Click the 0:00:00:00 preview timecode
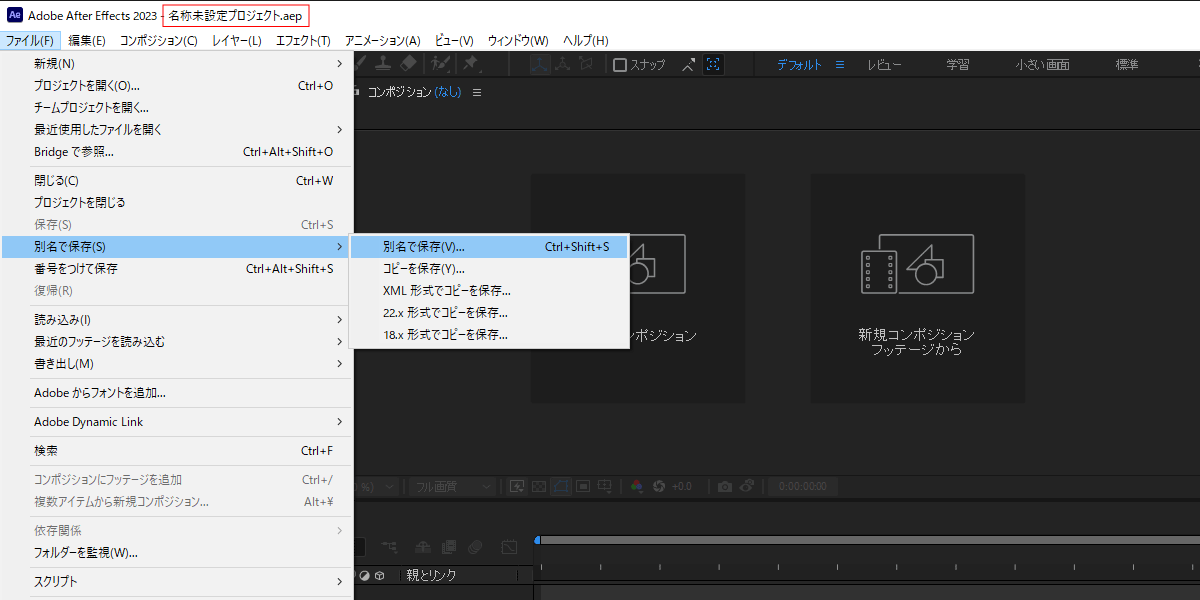 (803, 487)
